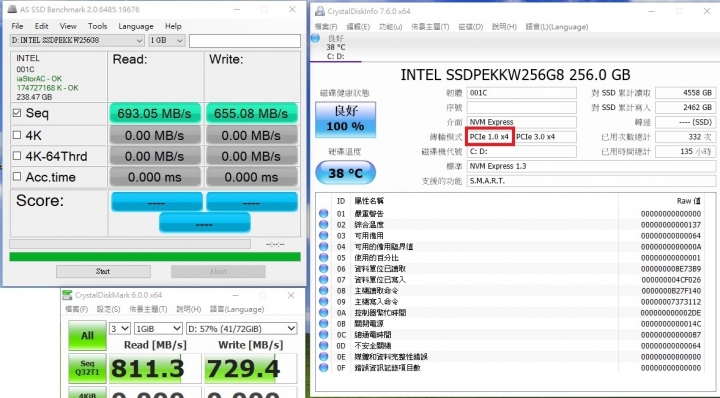
Task: Click the 655.08 MB/s Seq write result
Action: (252, 113)
